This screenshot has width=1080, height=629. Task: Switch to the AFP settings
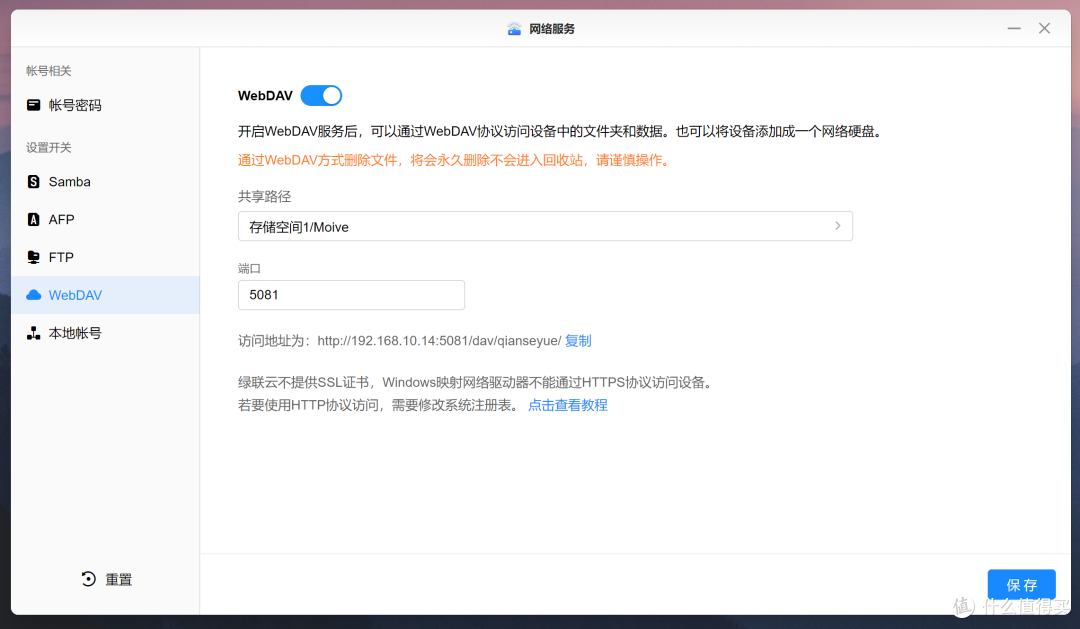pos(105,219)
